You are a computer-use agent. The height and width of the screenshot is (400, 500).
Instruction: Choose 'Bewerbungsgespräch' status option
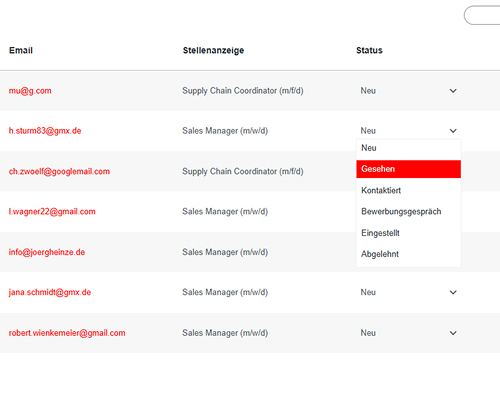pyautogui.click(x=408, y=212)
